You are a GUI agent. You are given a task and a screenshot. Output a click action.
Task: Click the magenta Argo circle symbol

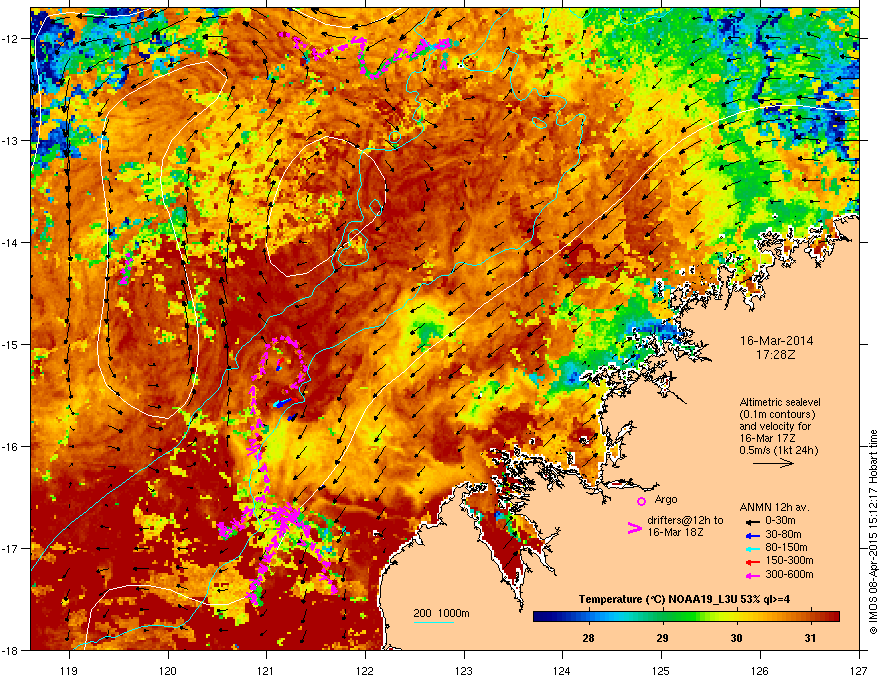pyautogui.click(x=641, y=501)
